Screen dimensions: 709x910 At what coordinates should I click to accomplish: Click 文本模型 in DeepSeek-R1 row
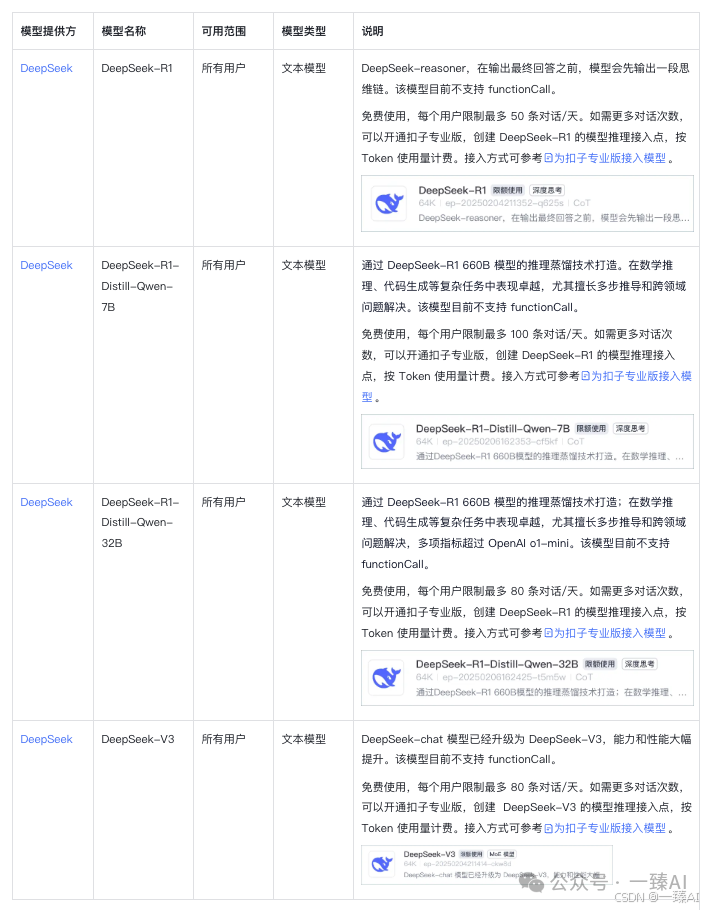click(303, 68)
